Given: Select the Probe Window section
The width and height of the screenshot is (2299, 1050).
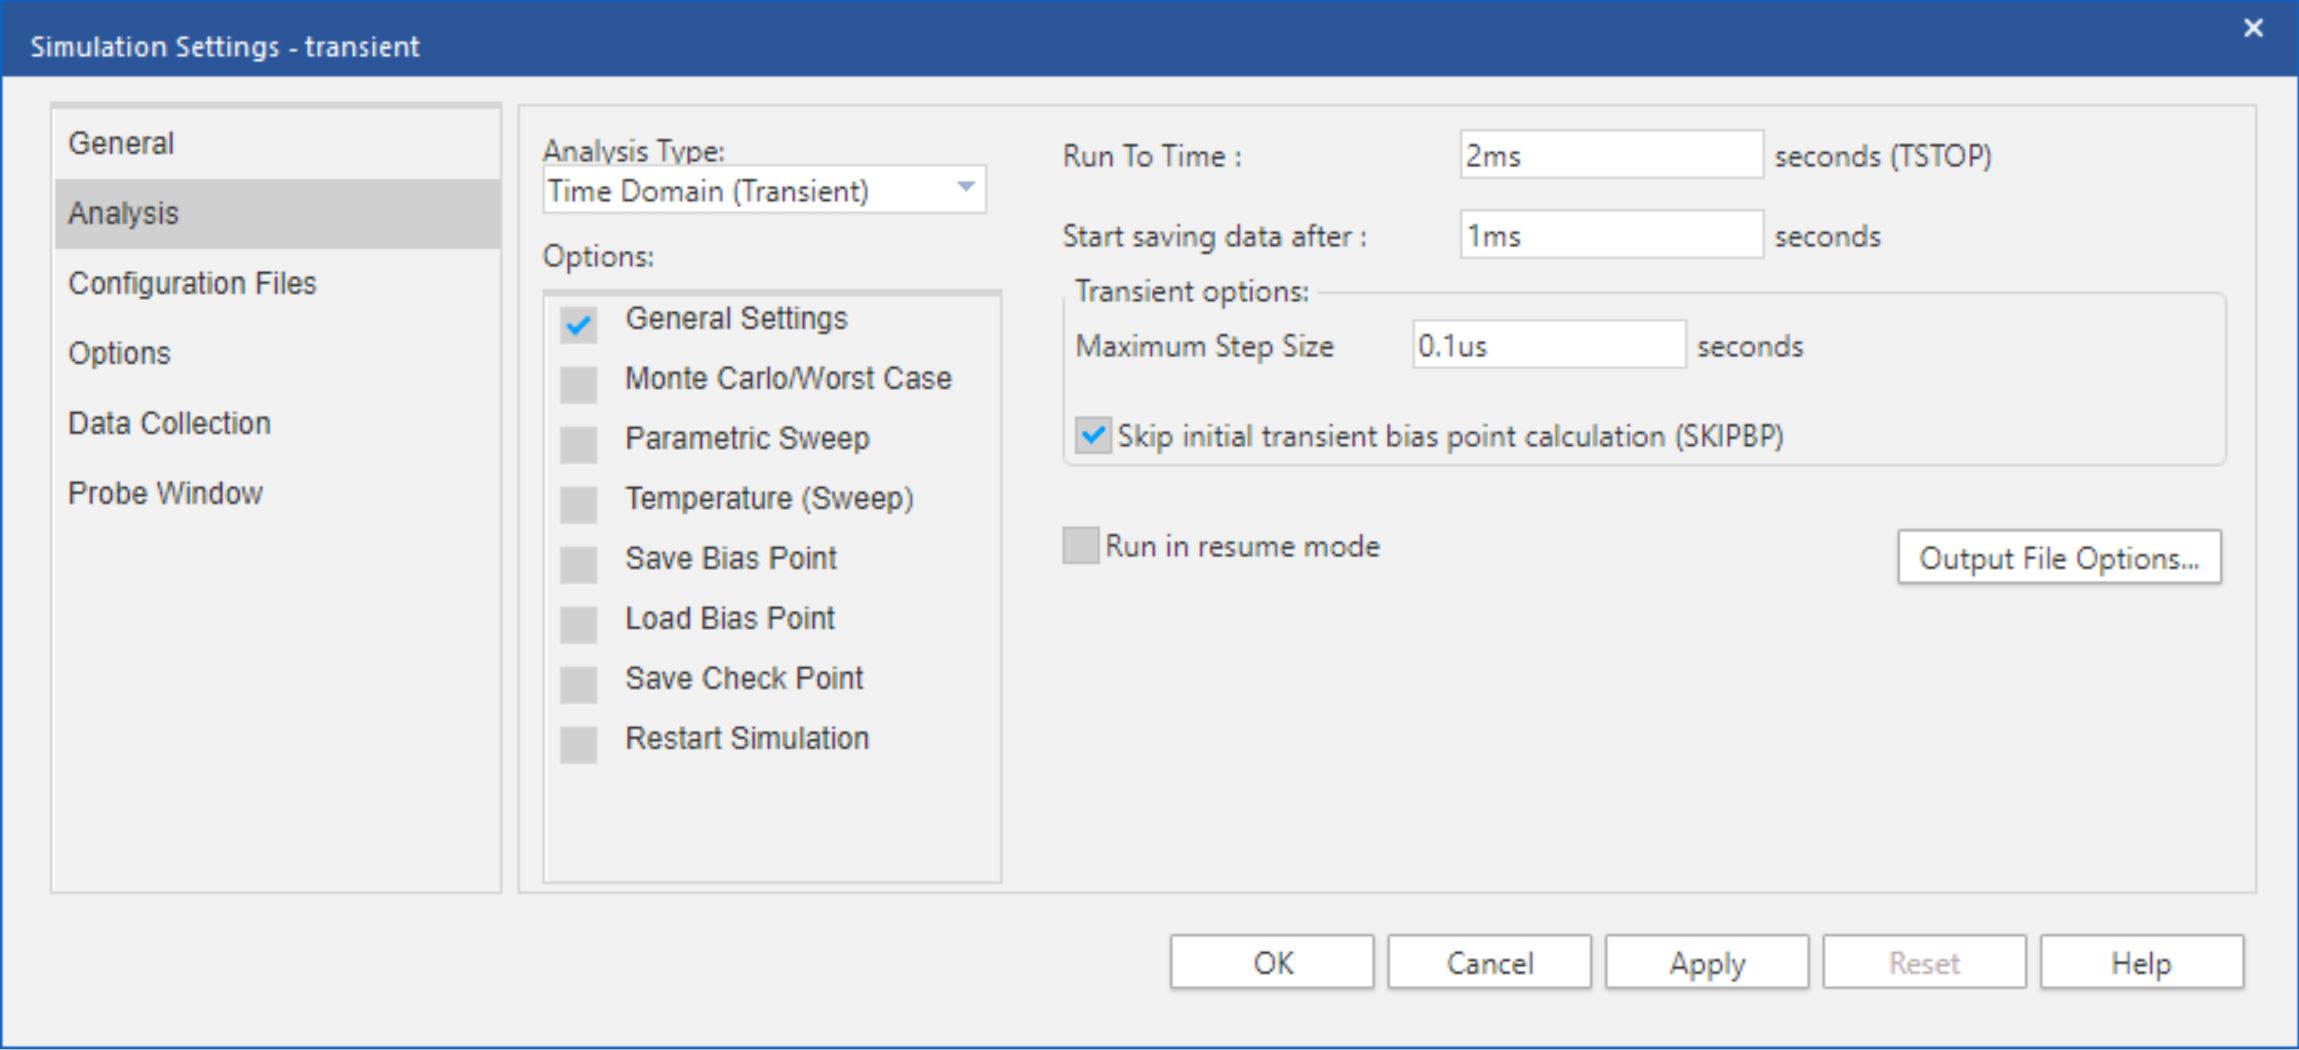Looking at the screenshot, I should pos(165,494).
